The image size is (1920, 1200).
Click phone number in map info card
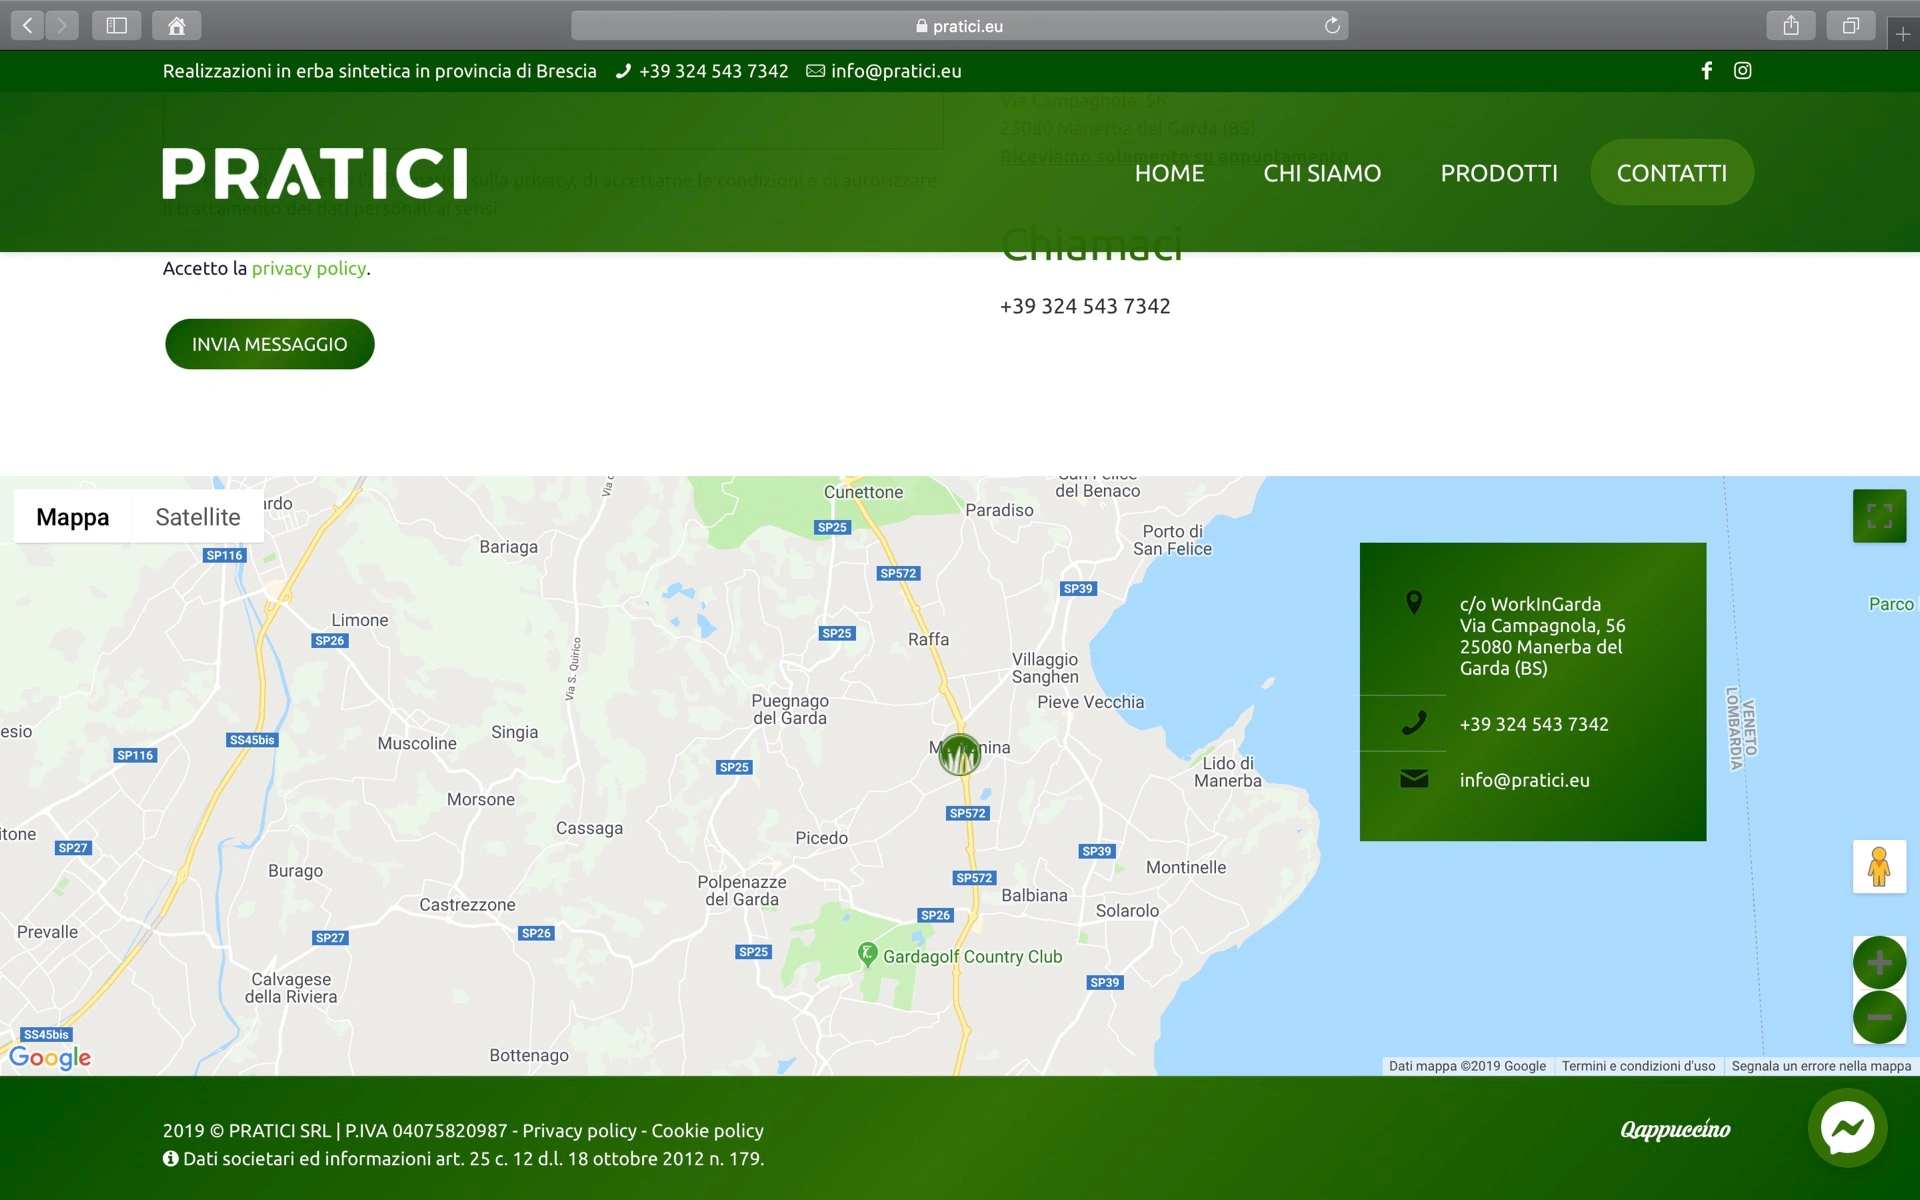click(x=1534, y=724)
